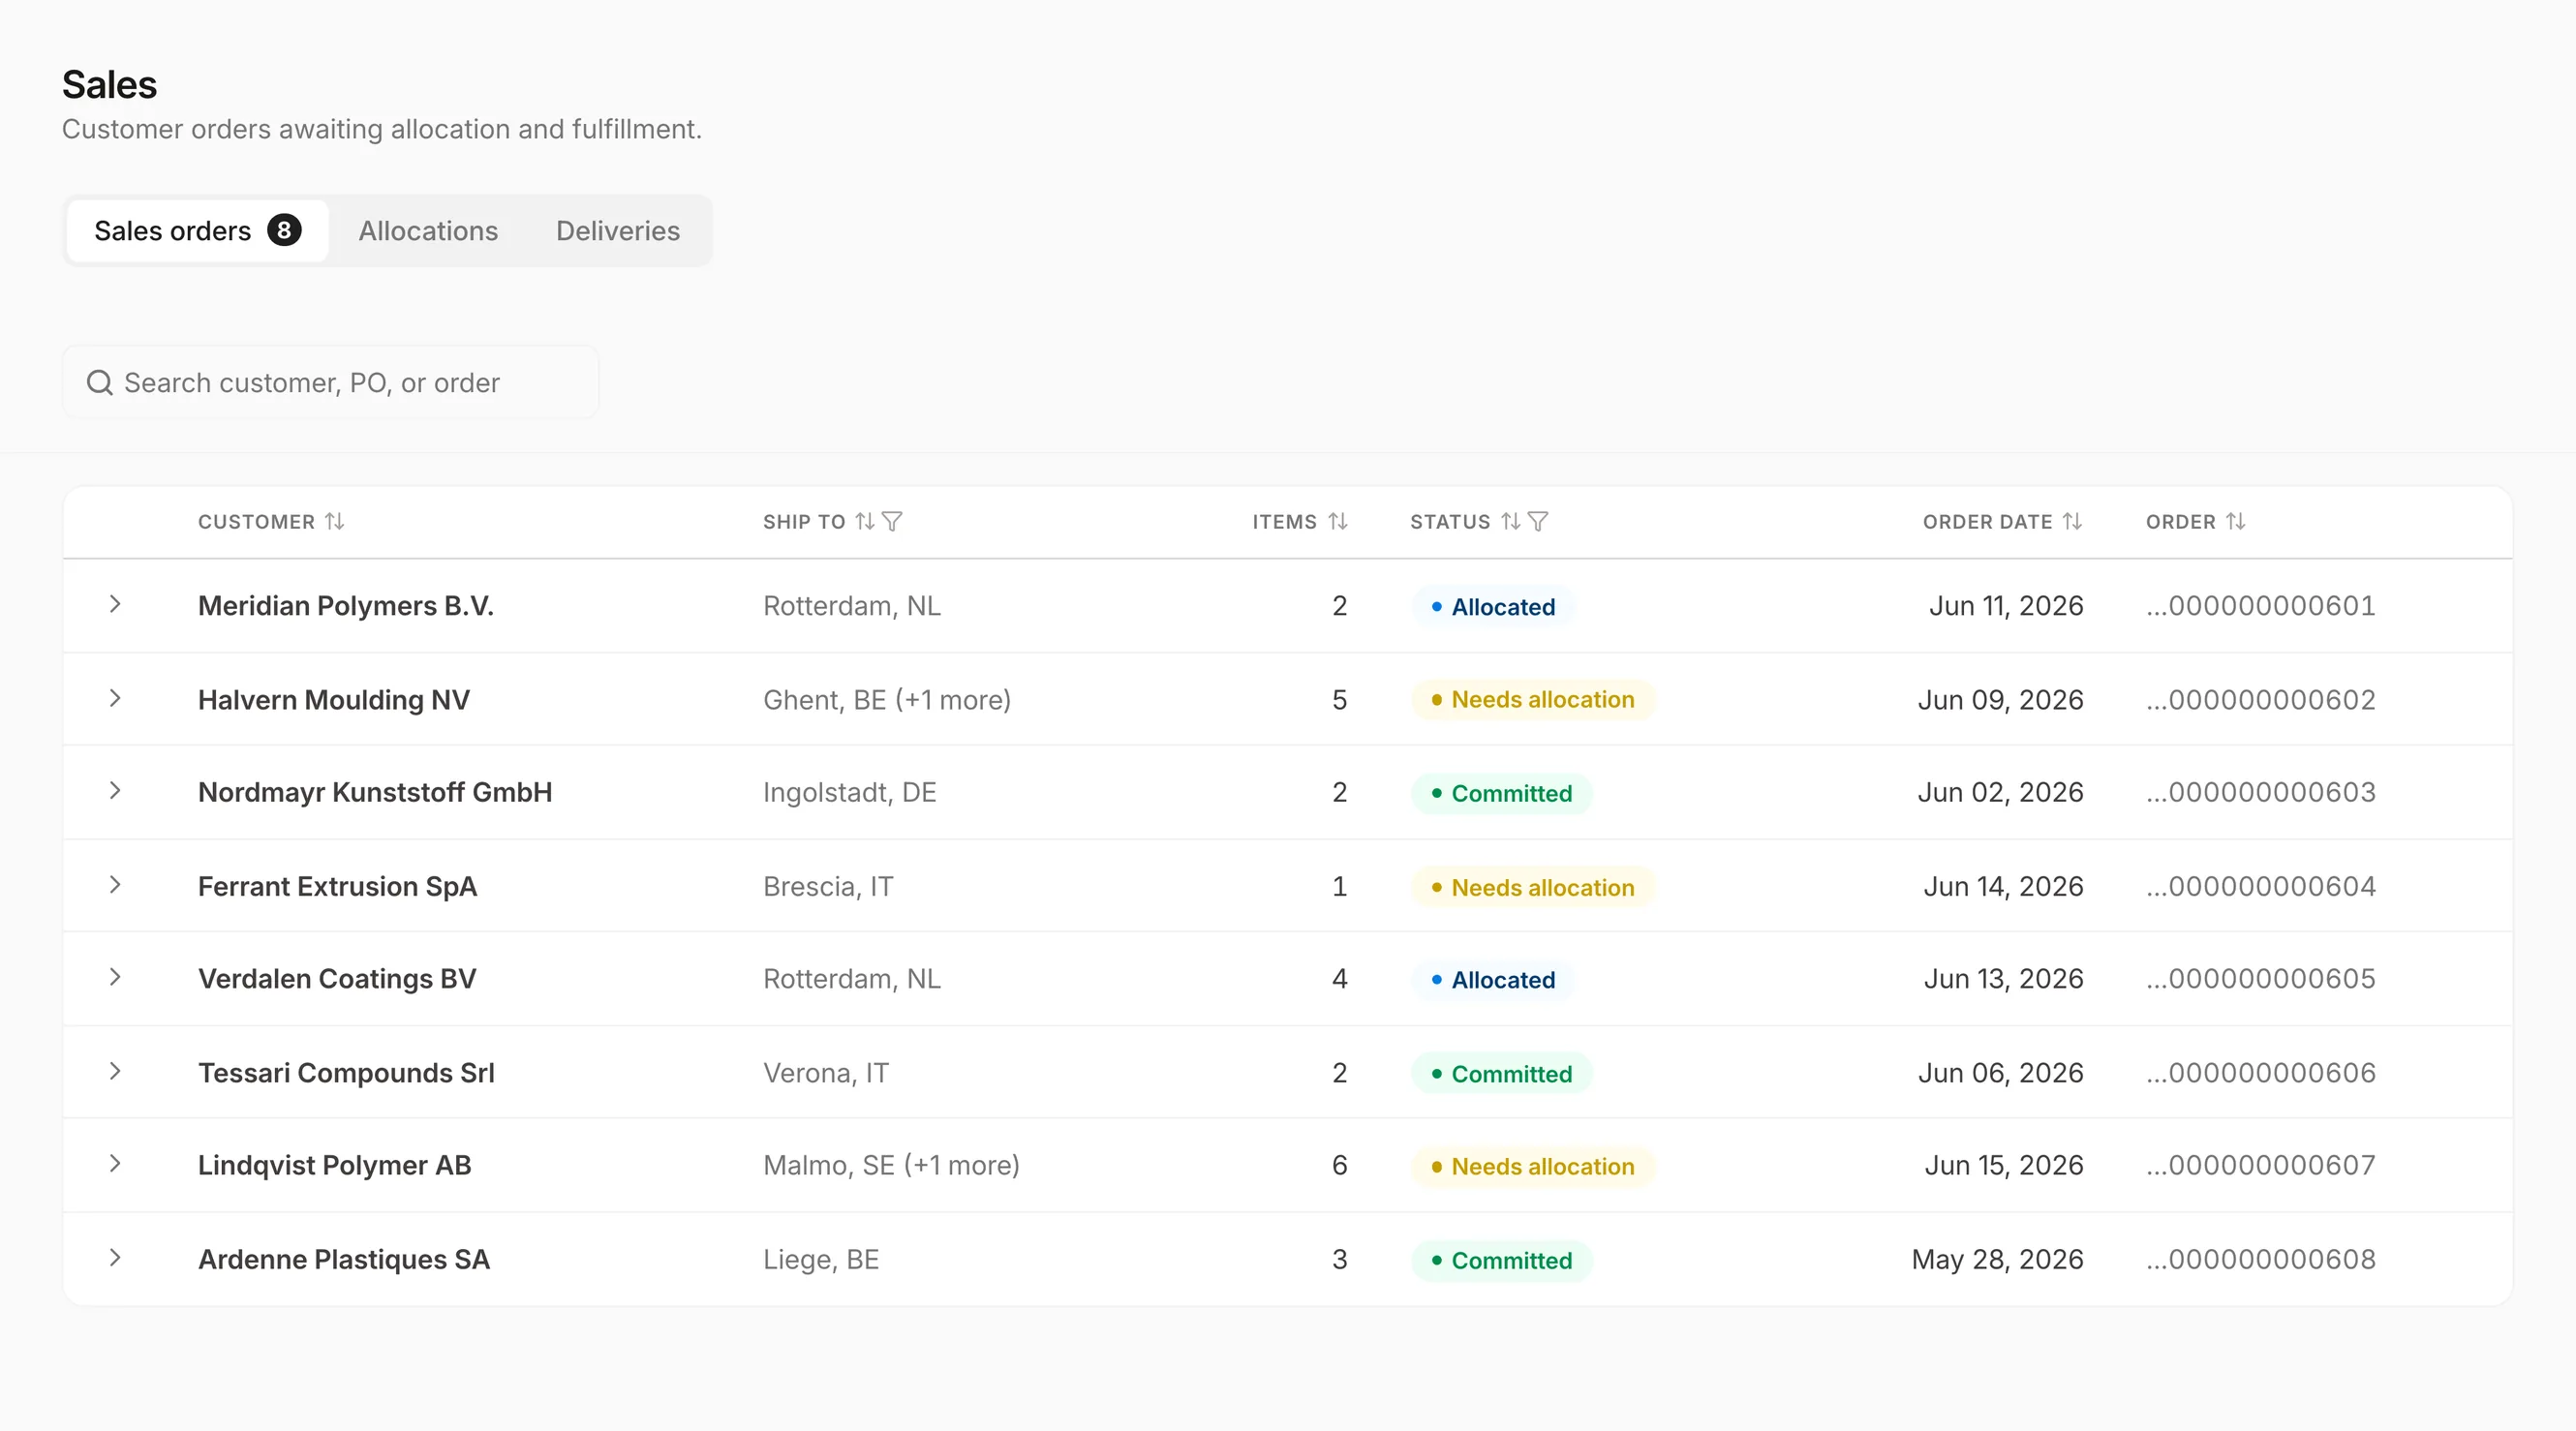
Task: Expand the Halvern Moulding NV row
Action: tap(115, 698)
